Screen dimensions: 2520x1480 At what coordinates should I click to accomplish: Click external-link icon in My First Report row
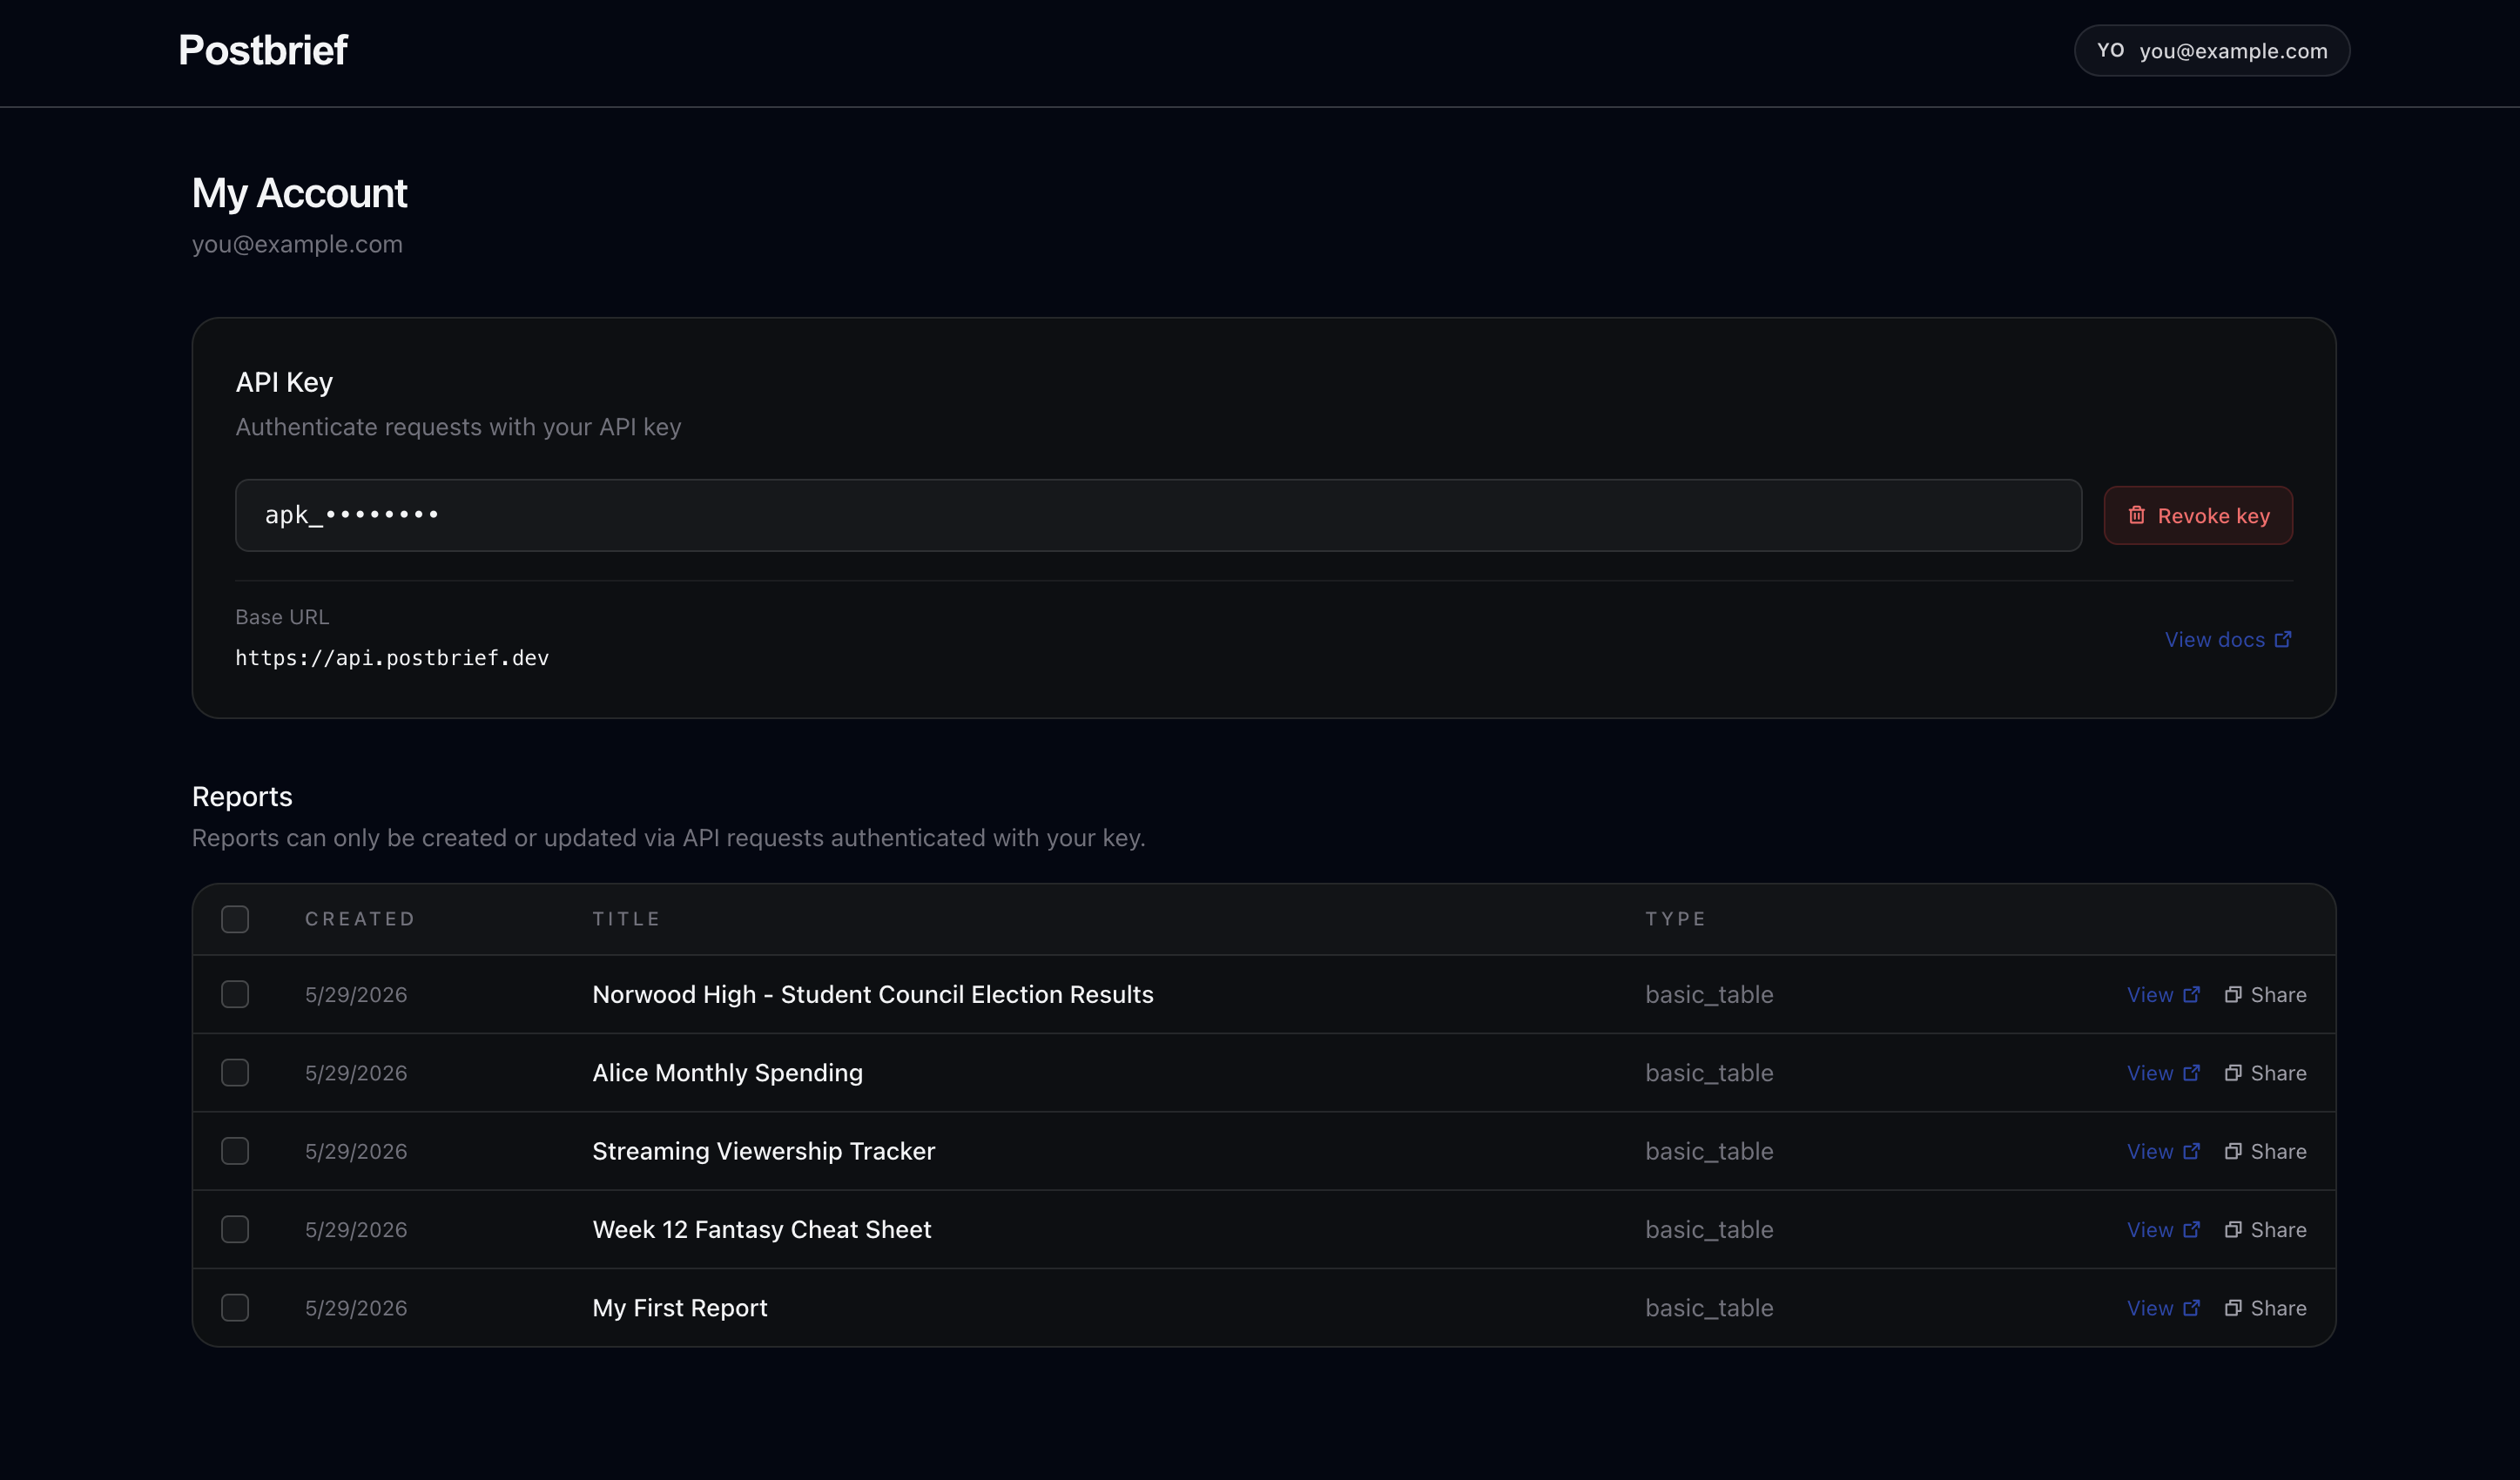(x=2191, y=1308)
